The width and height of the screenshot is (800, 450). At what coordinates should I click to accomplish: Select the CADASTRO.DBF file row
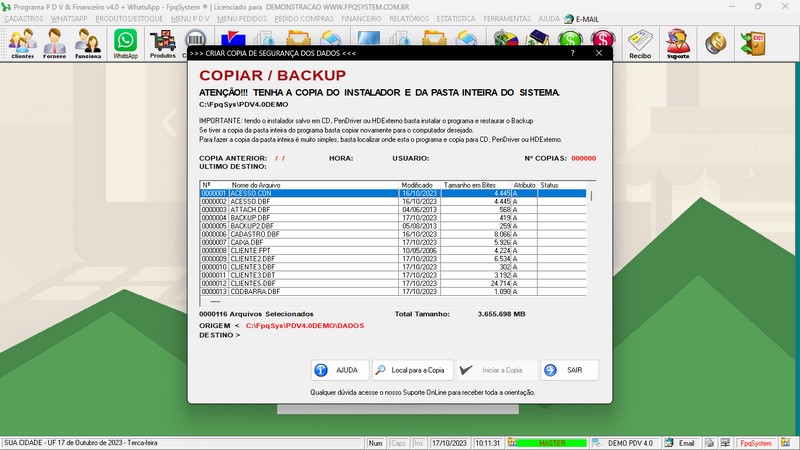[393, 234]
